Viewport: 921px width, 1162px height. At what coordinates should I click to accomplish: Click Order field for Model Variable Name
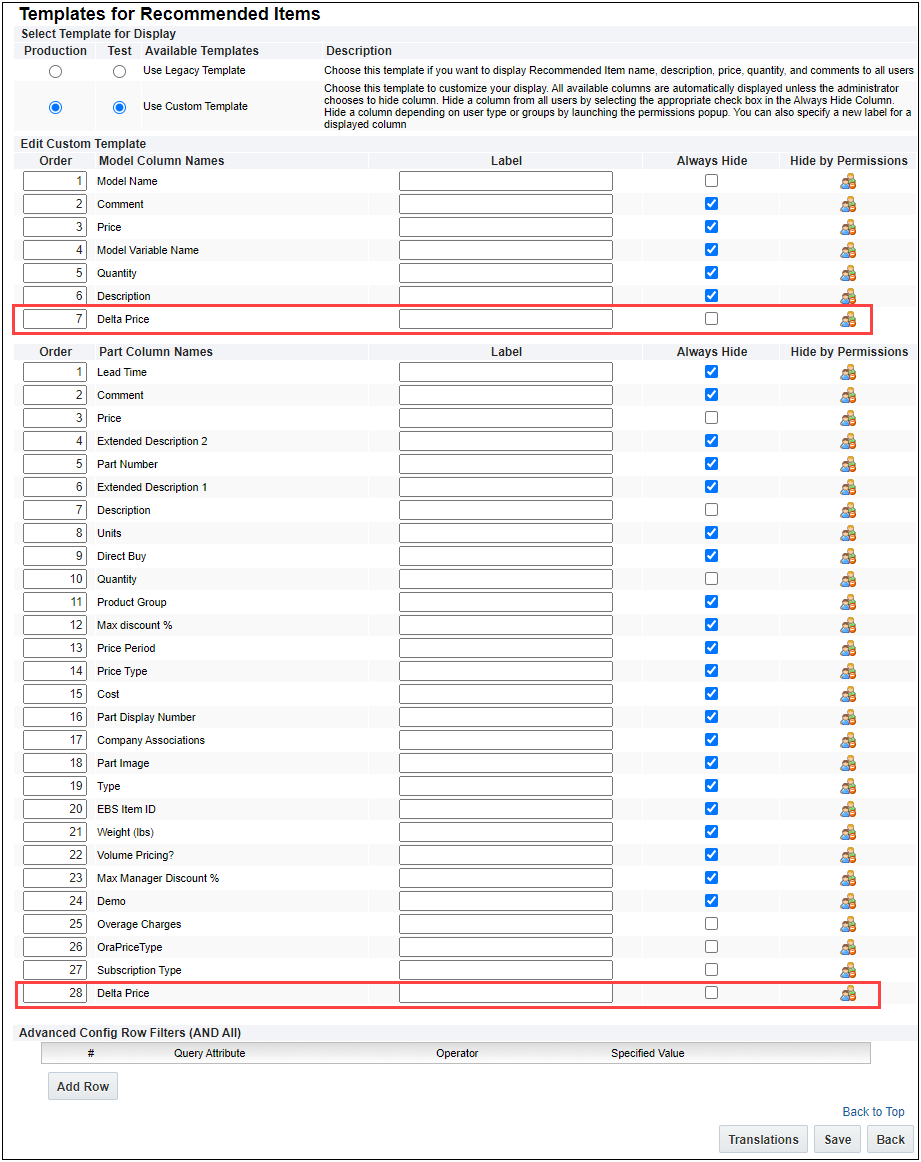55,250
